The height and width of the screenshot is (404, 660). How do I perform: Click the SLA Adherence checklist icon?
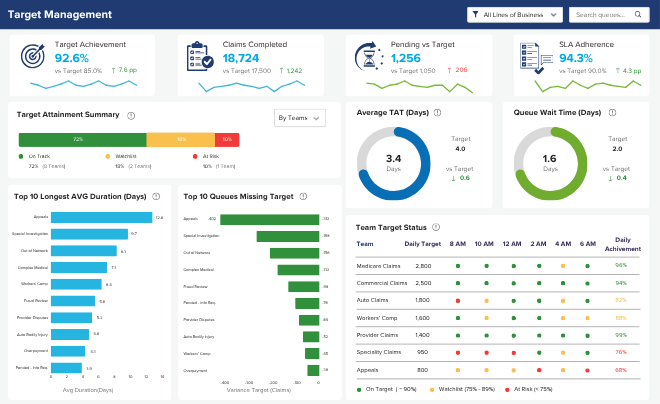(536, 58)
